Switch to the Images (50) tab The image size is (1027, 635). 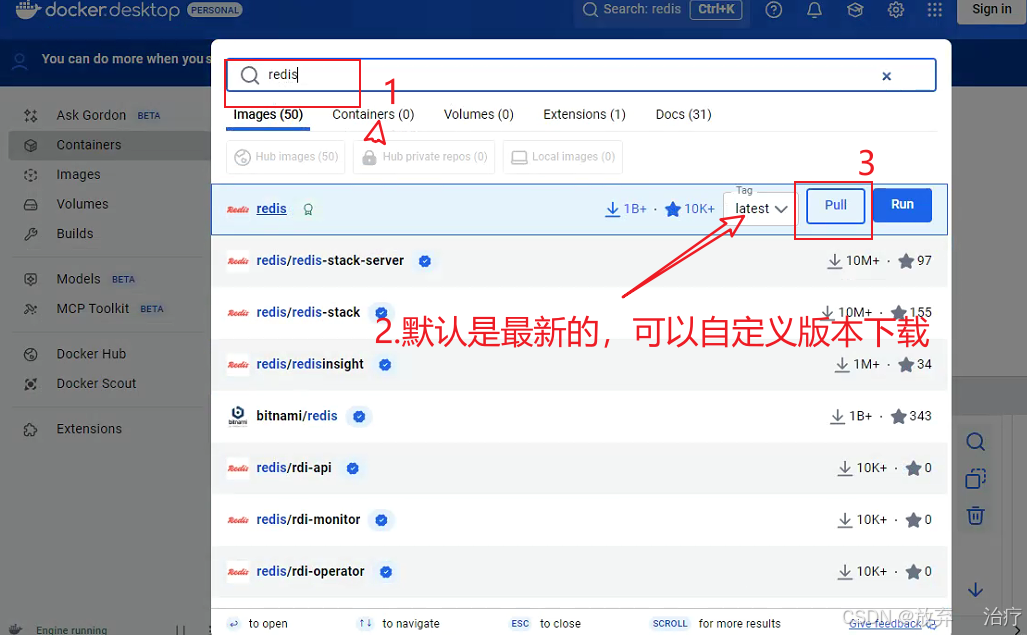[x=268, y=115]
